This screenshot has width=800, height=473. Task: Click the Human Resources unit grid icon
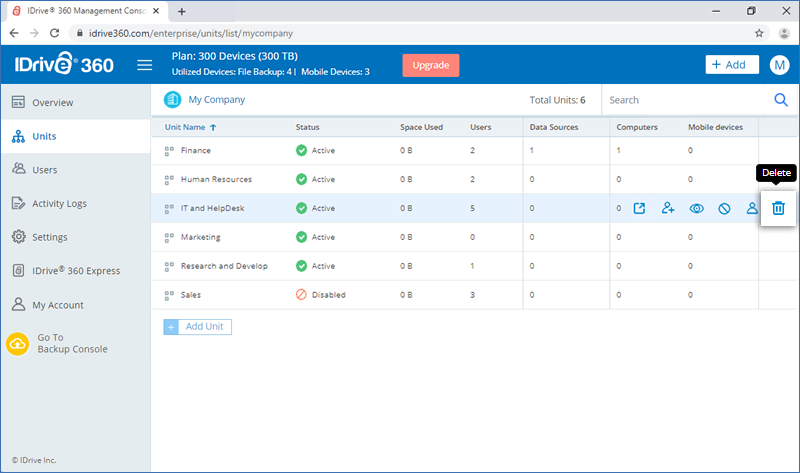tap(169, 180)
